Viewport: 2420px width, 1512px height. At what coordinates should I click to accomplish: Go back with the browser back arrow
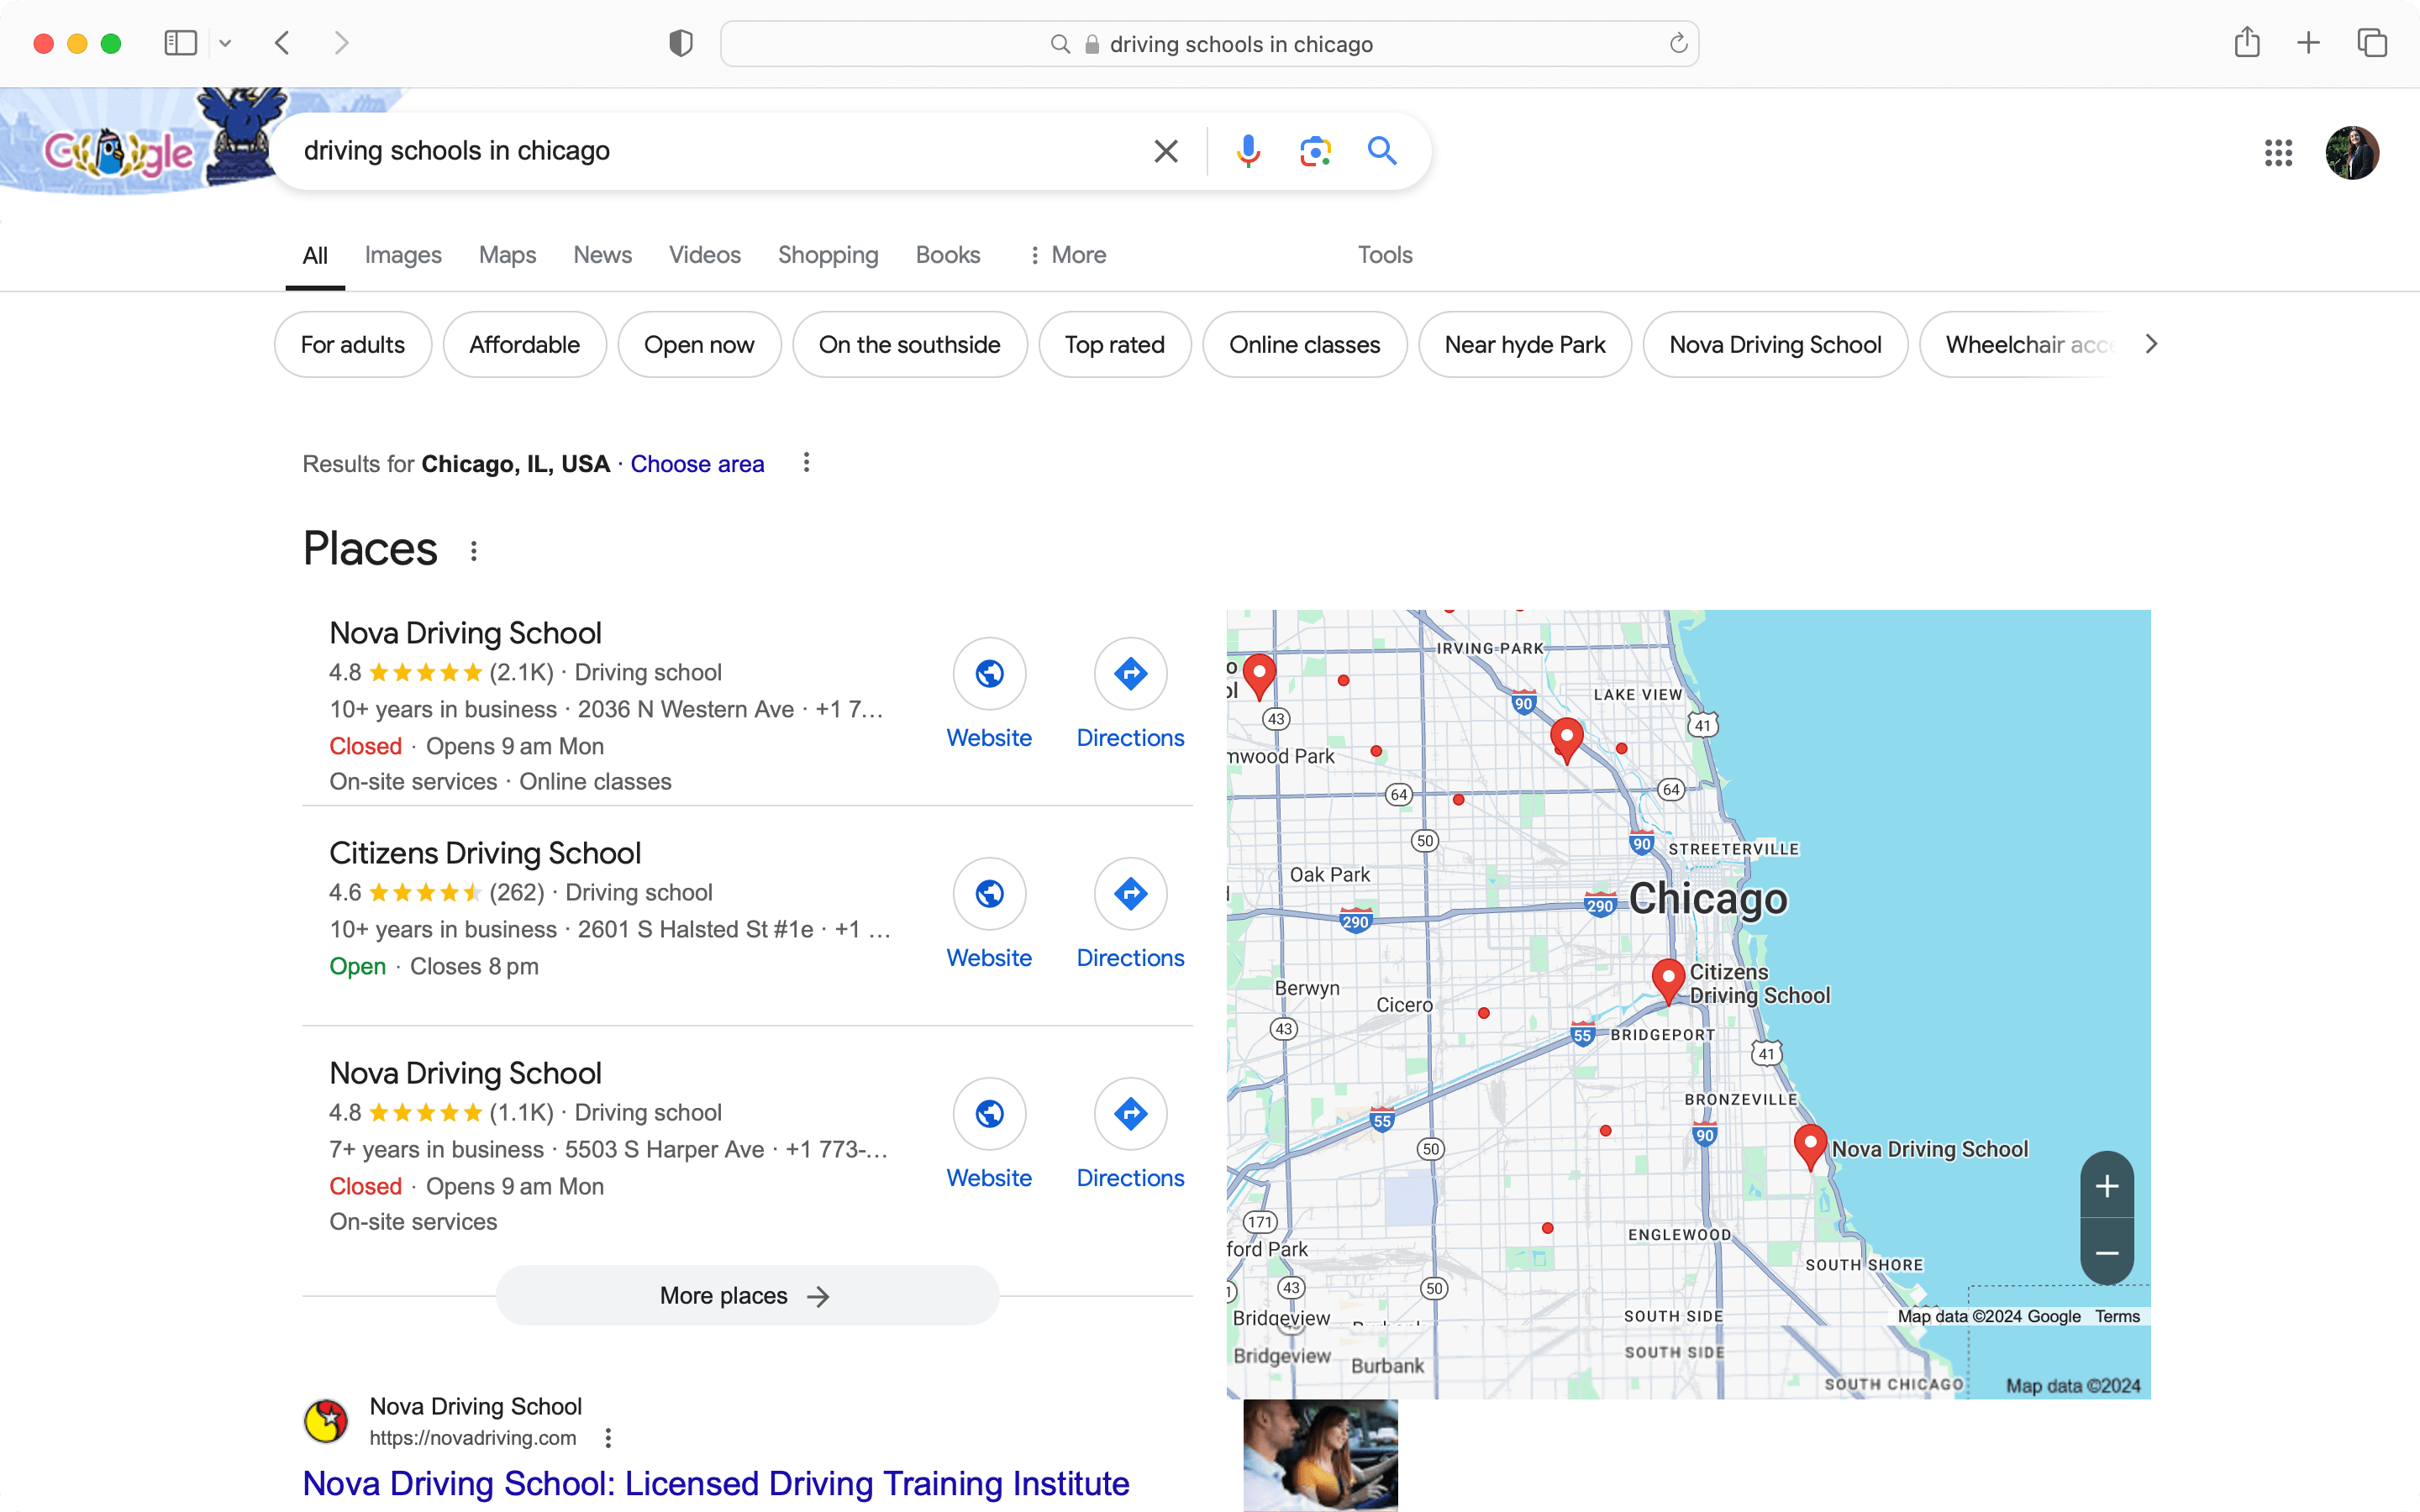(282, 43)
